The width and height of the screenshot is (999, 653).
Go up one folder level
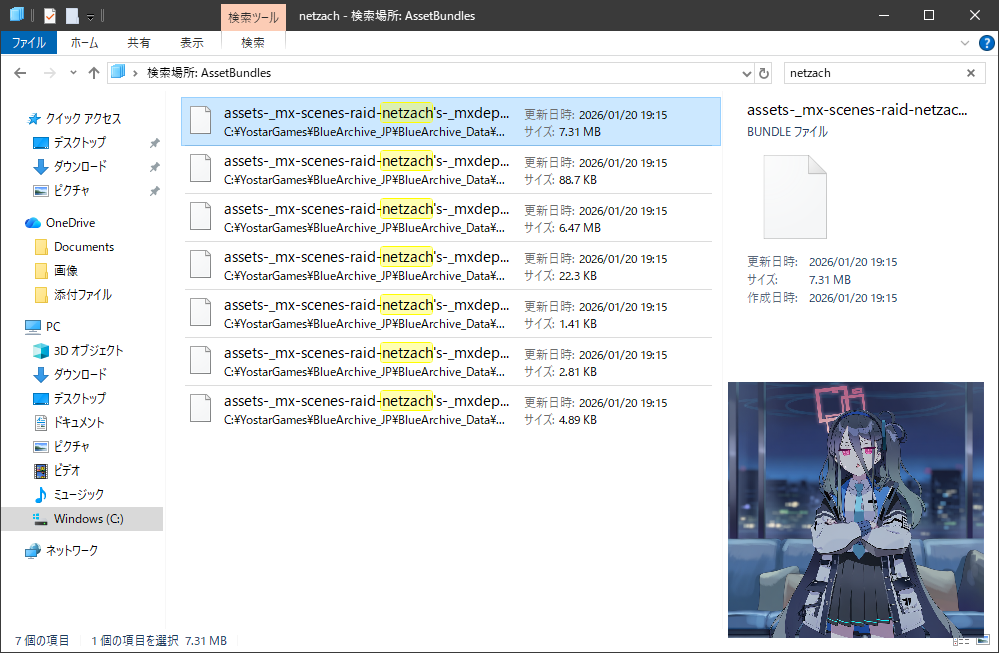point(94,73)
